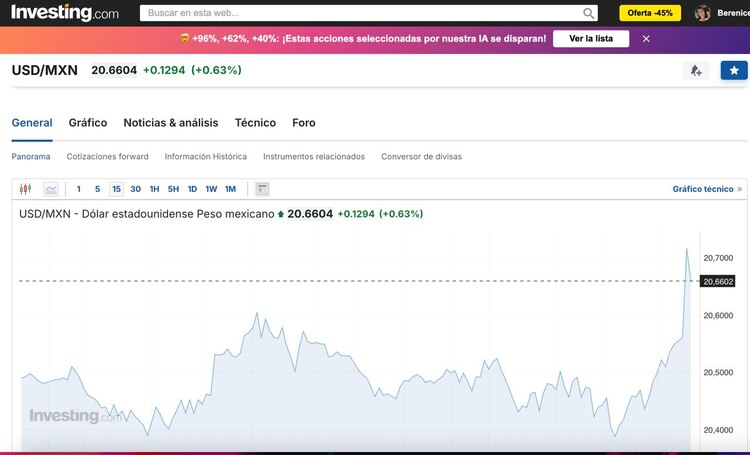
Task: Click the 20,5000 axis label
Action: click(718, 372)
